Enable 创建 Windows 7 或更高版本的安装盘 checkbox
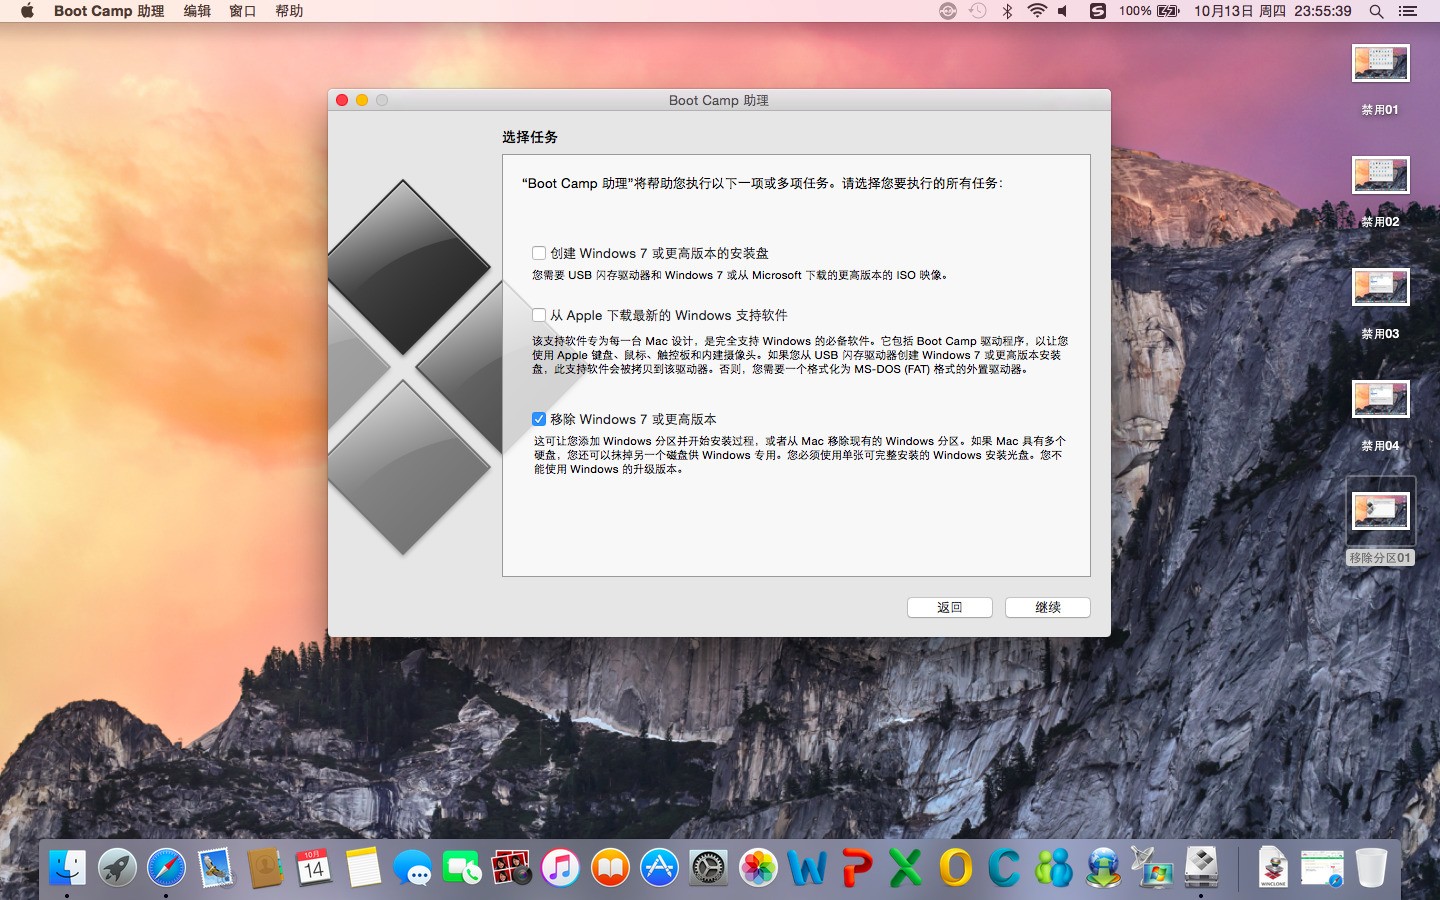This screenshot has width=1440, height=900. tap(539, 253)
